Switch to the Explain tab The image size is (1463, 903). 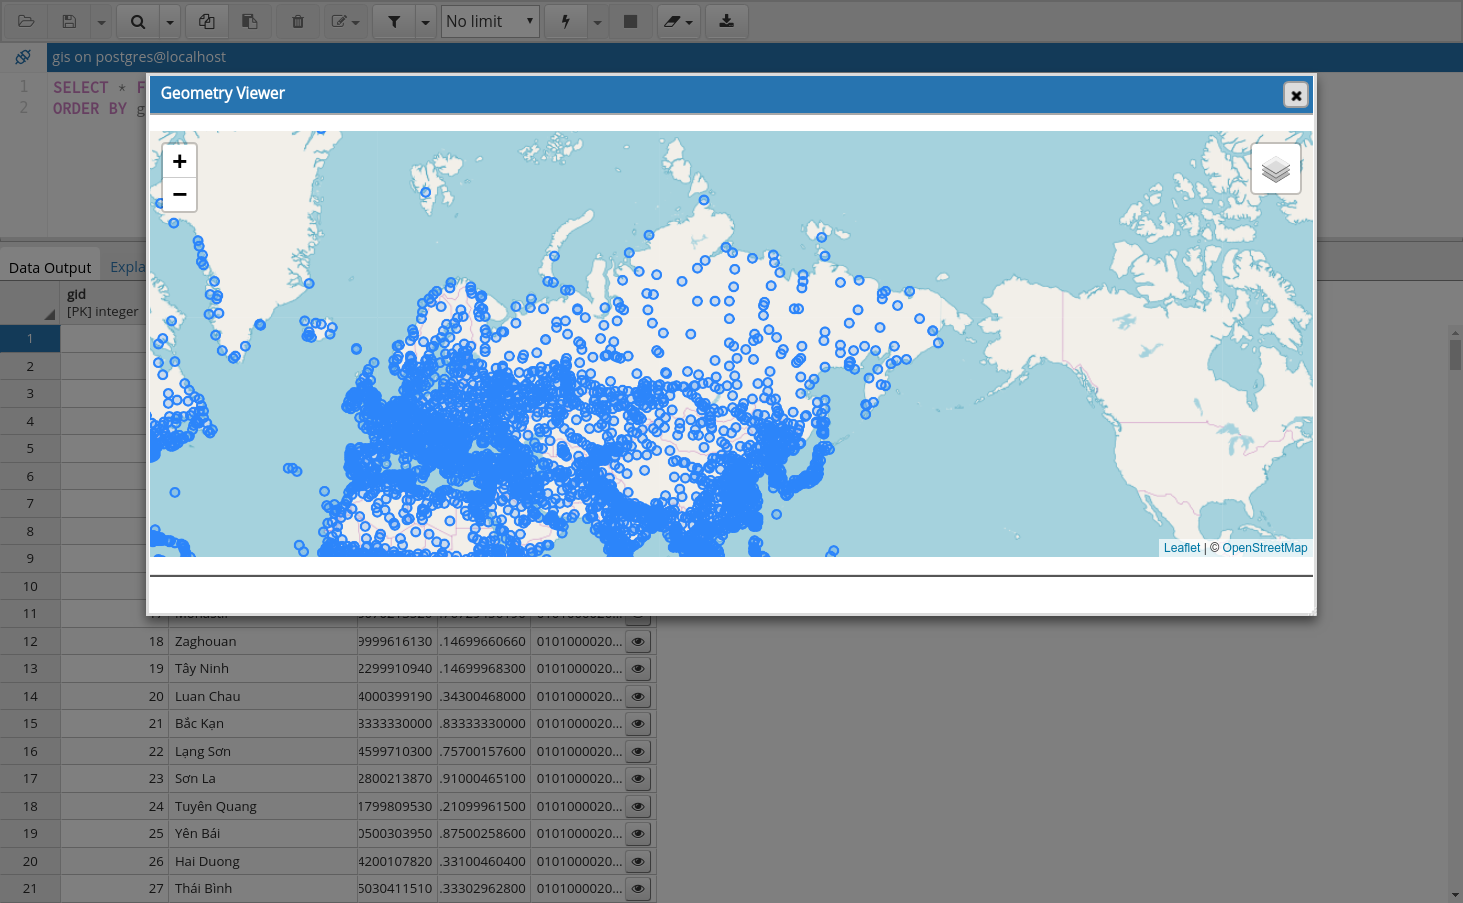(x=127, y=267)
